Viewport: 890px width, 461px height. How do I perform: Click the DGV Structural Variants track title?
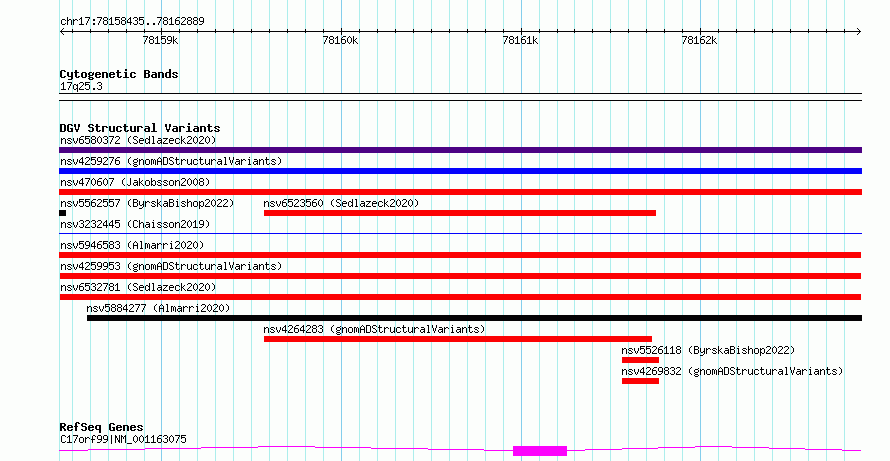click(140, 128)
